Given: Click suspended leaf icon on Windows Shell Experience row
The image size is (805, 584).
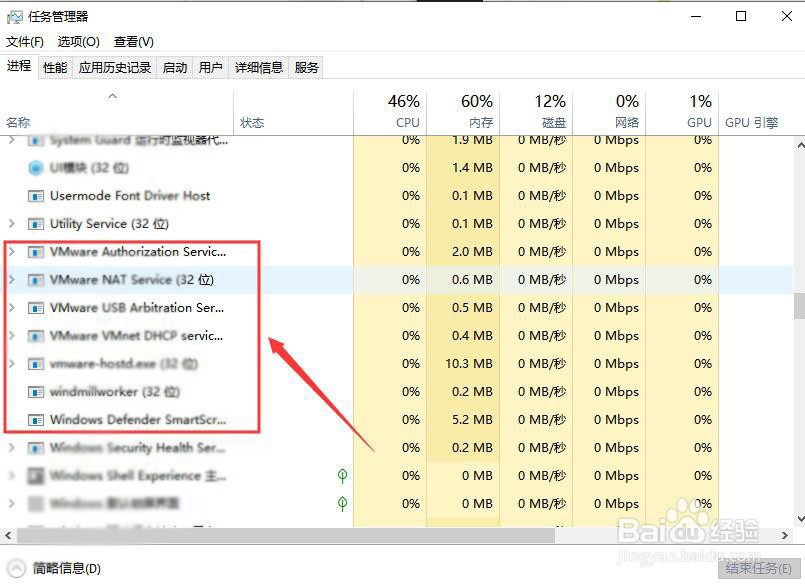Looking at the screenshot, I should (x=342, y=476).
